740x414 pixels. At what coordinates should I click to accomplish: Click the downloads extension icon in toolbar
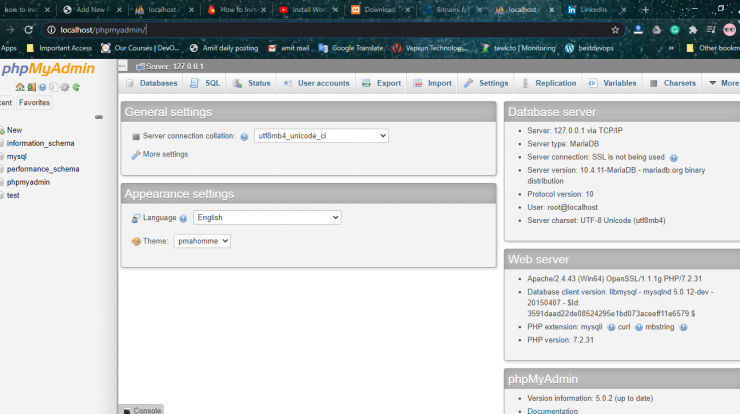pos(638,30)
